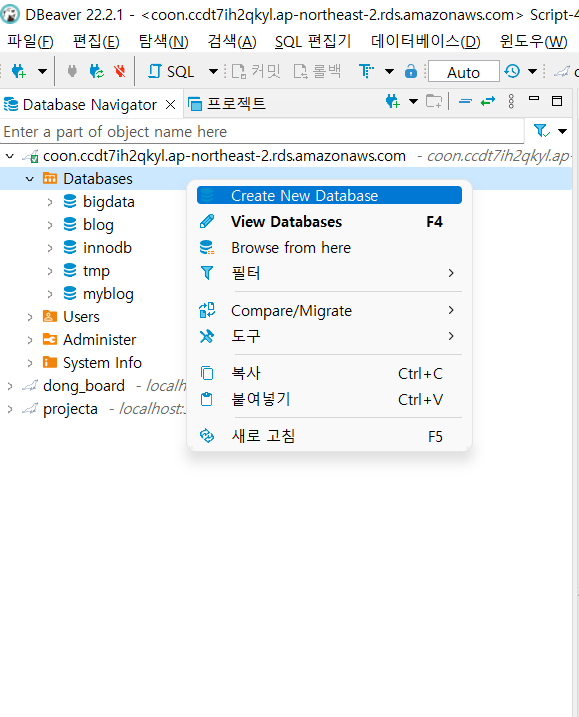Open the SQL 편집기 menu
This screenshot has width=579, height=717.
tap(313, 42)
